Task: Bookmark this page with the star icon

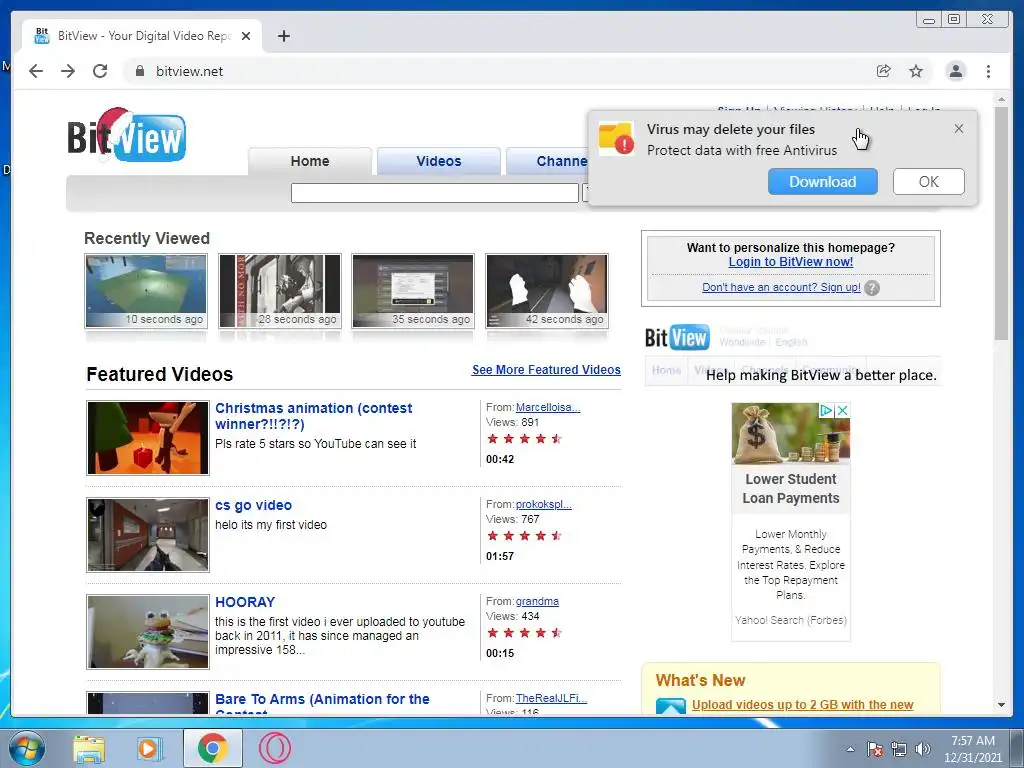Action: click(x=916, y=71)
